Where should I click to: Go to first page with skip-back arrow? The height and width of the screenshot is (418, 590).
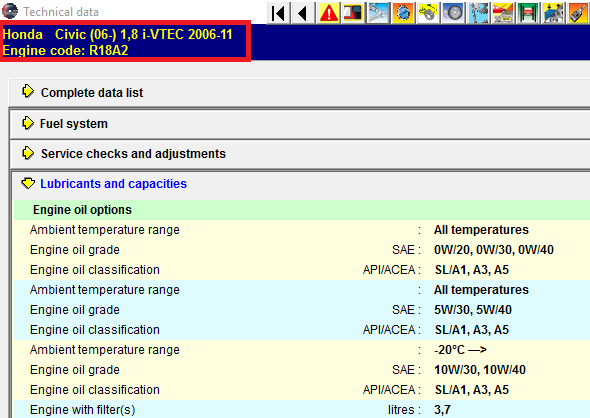278,13
